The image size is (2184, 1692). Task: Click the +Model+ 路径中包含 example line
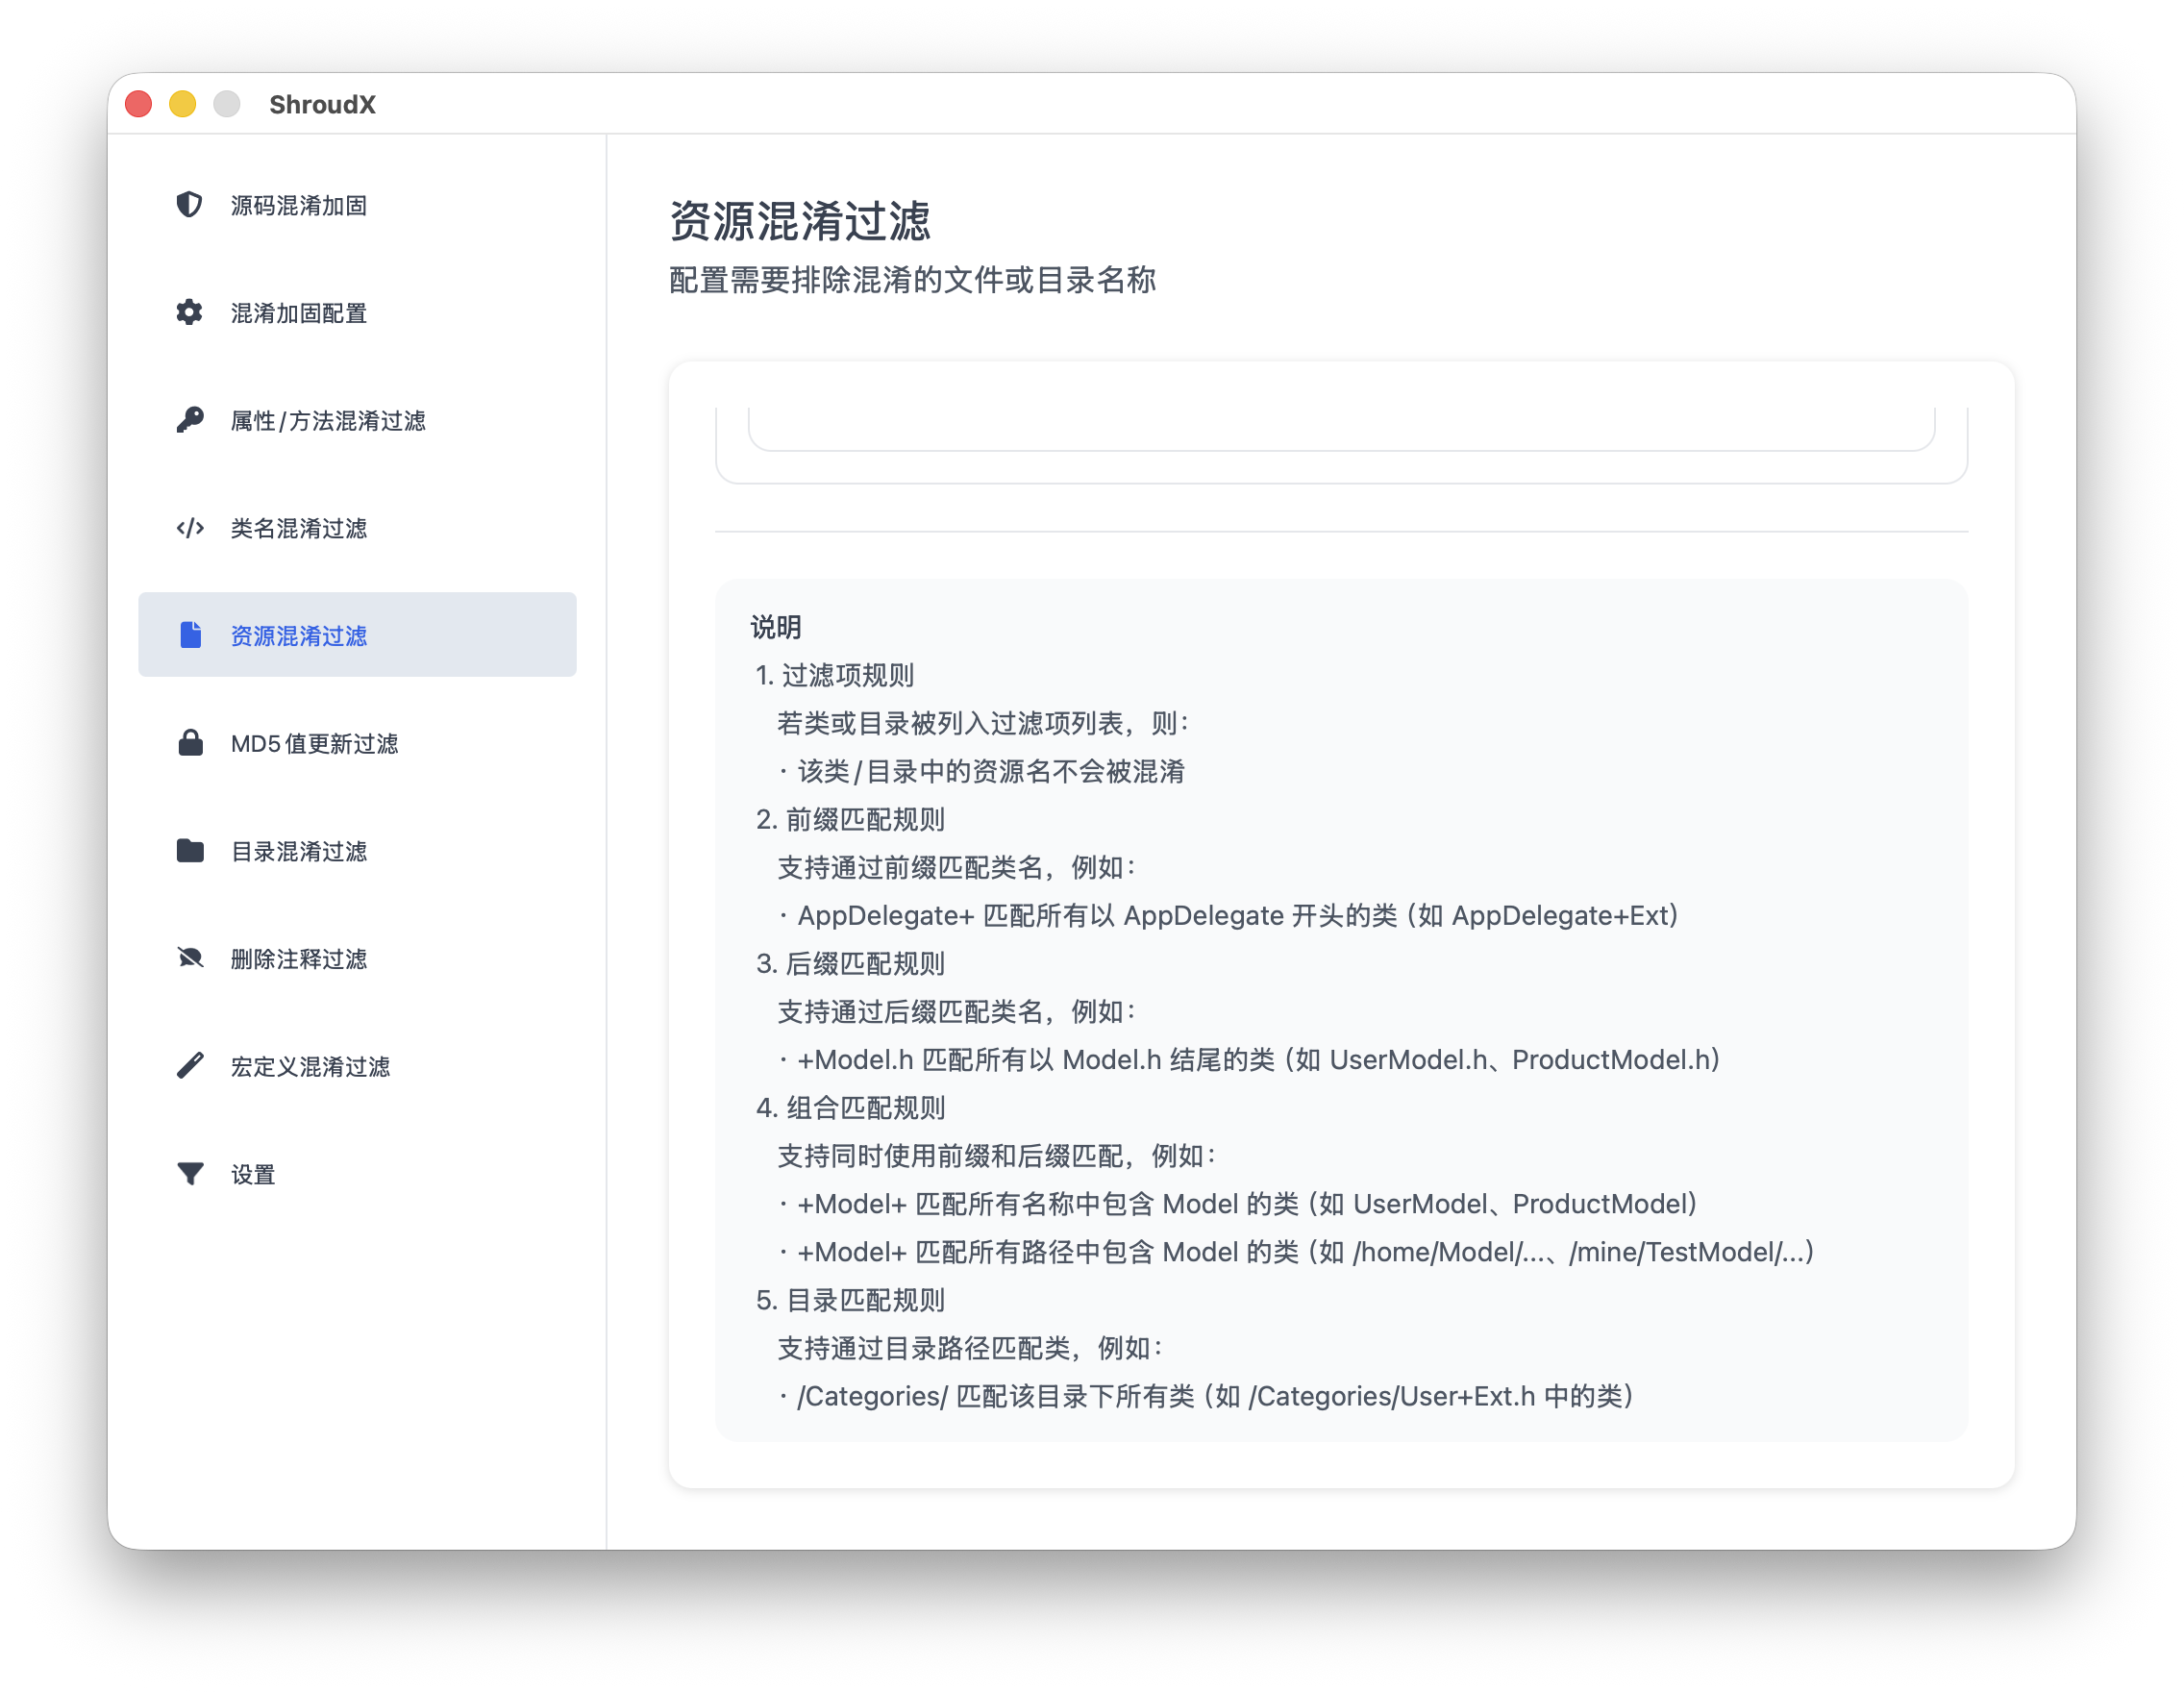tap(1296, 1251)
